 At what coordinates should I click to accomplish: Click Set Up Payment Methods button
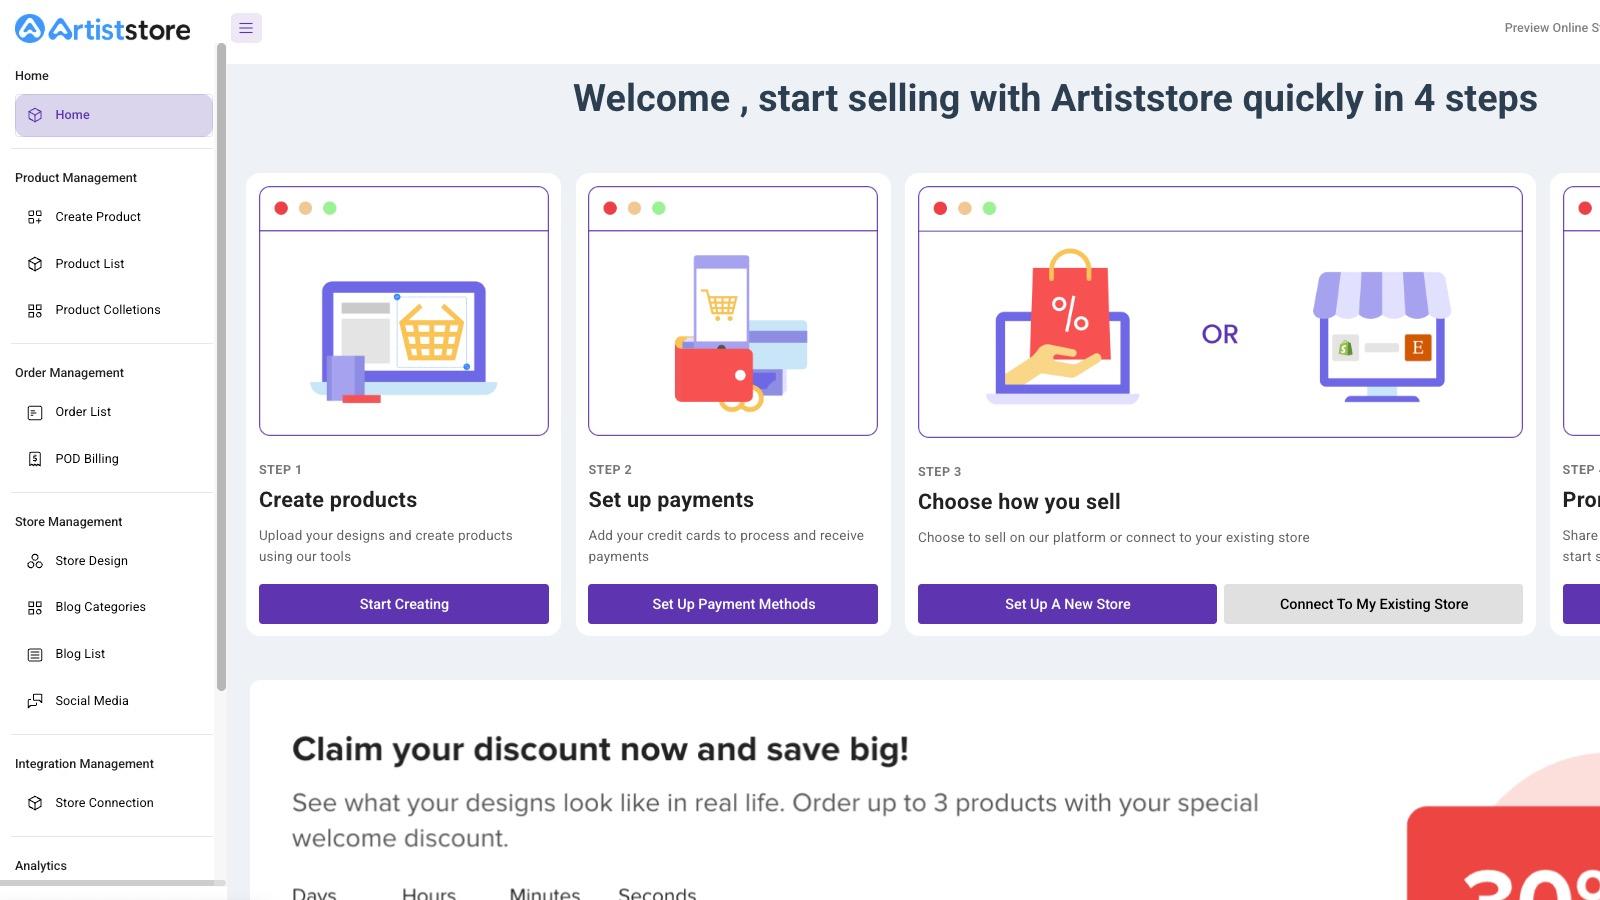coord(733,604)
